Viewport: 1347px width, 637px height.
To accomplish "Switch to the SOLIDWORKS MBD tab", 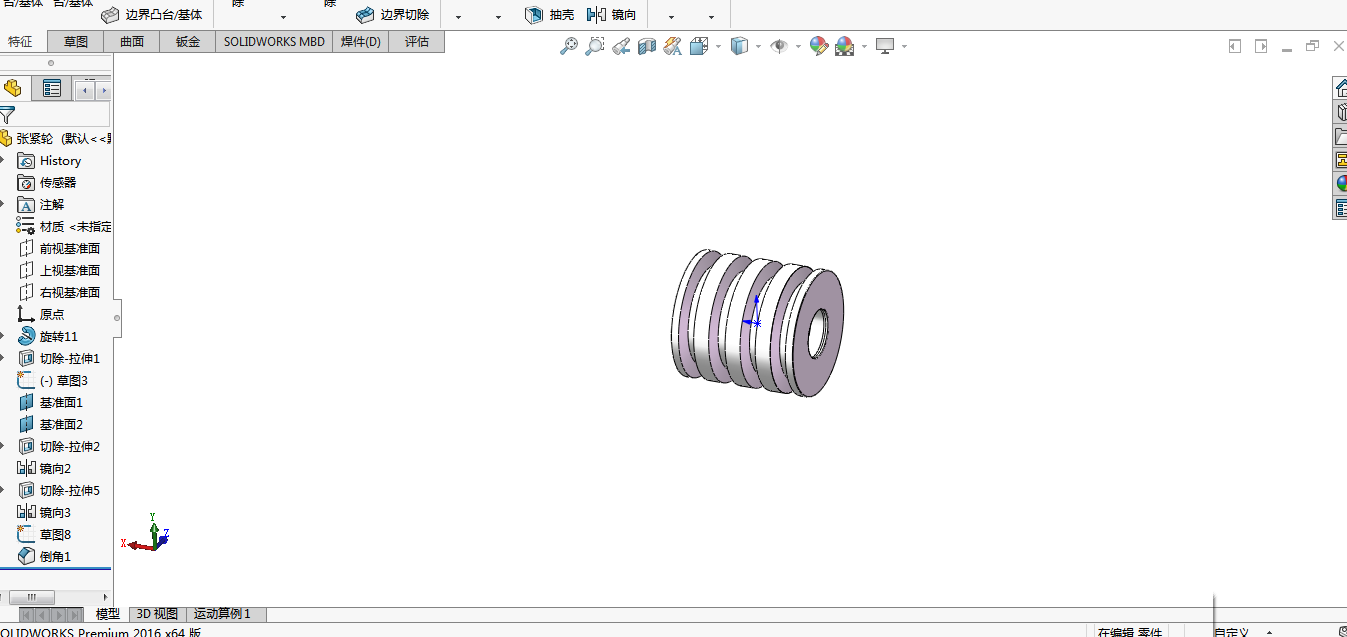I will [274, 42].
